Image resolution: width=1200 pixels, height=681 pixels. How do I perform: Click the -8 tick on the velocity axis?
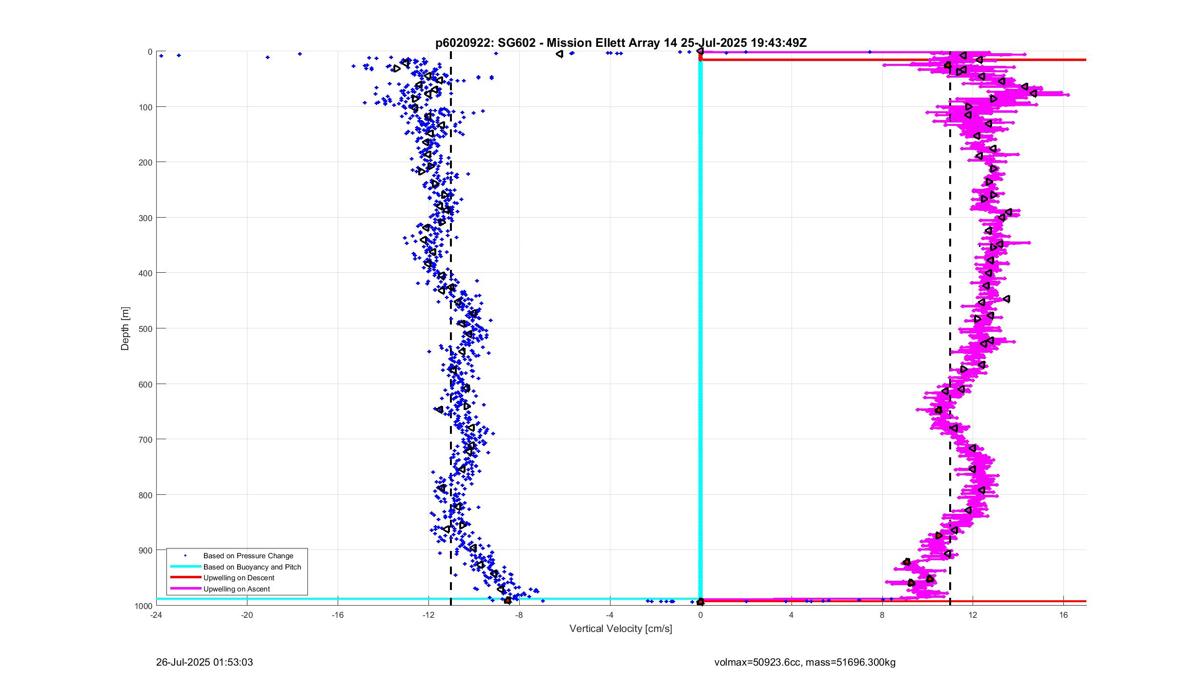[x=519, y=615]
